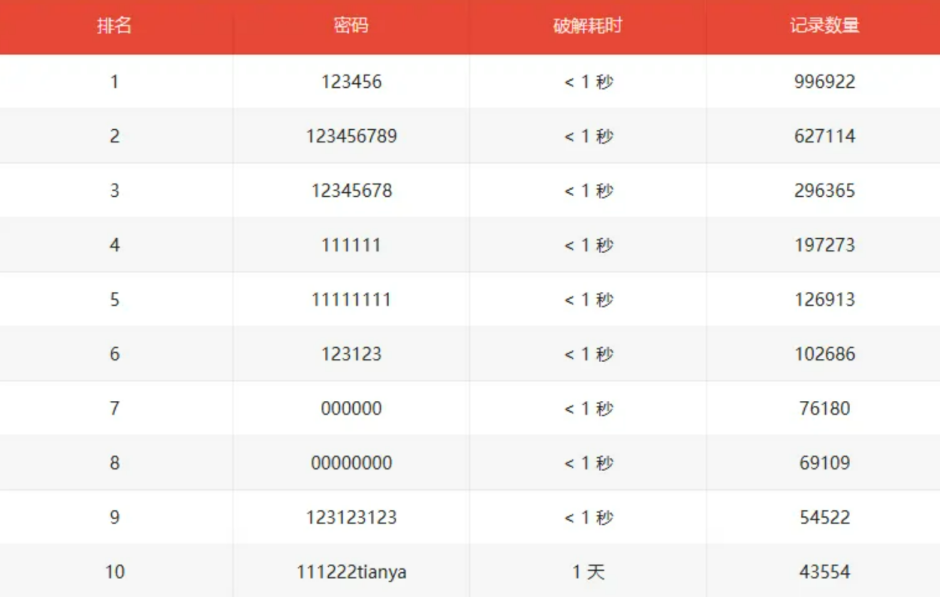This screenshot has width=940, height=597.
Task: Click record count 296365
Action: click(x=825, y=191)
